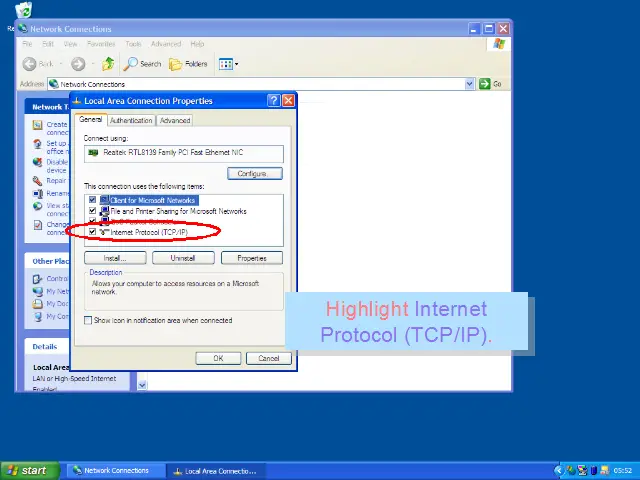Click the Configure... button
The image size is (640, 480).
pyautogui.click(x=252, y=173)
